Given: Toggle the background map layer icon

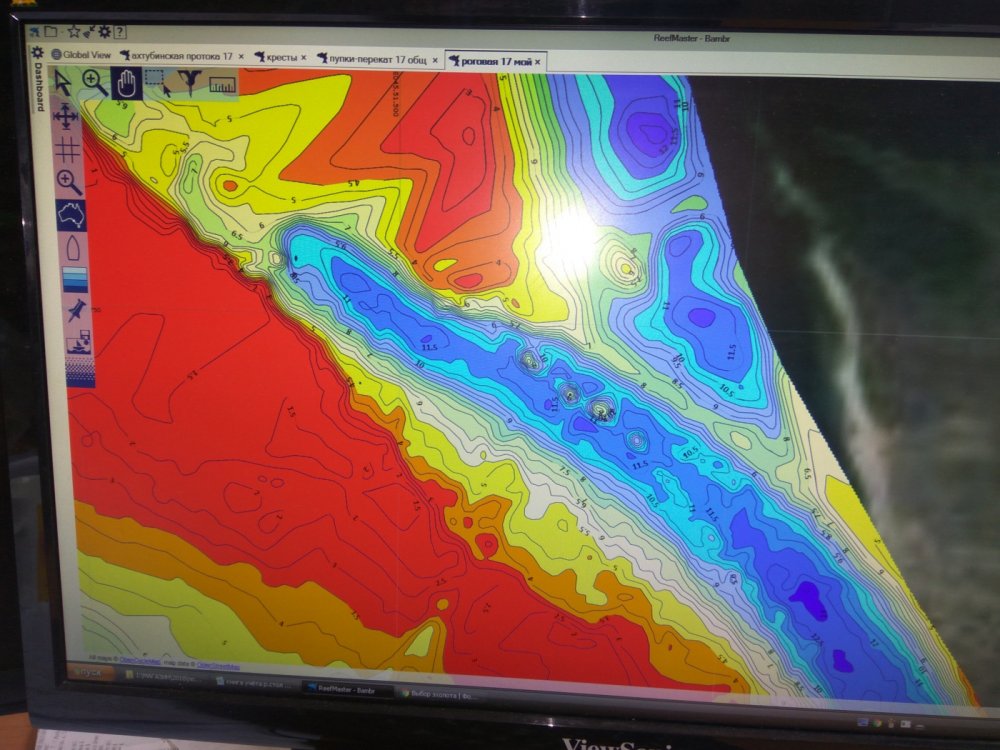Looking at the screenshot, I should tap(70, 214).
